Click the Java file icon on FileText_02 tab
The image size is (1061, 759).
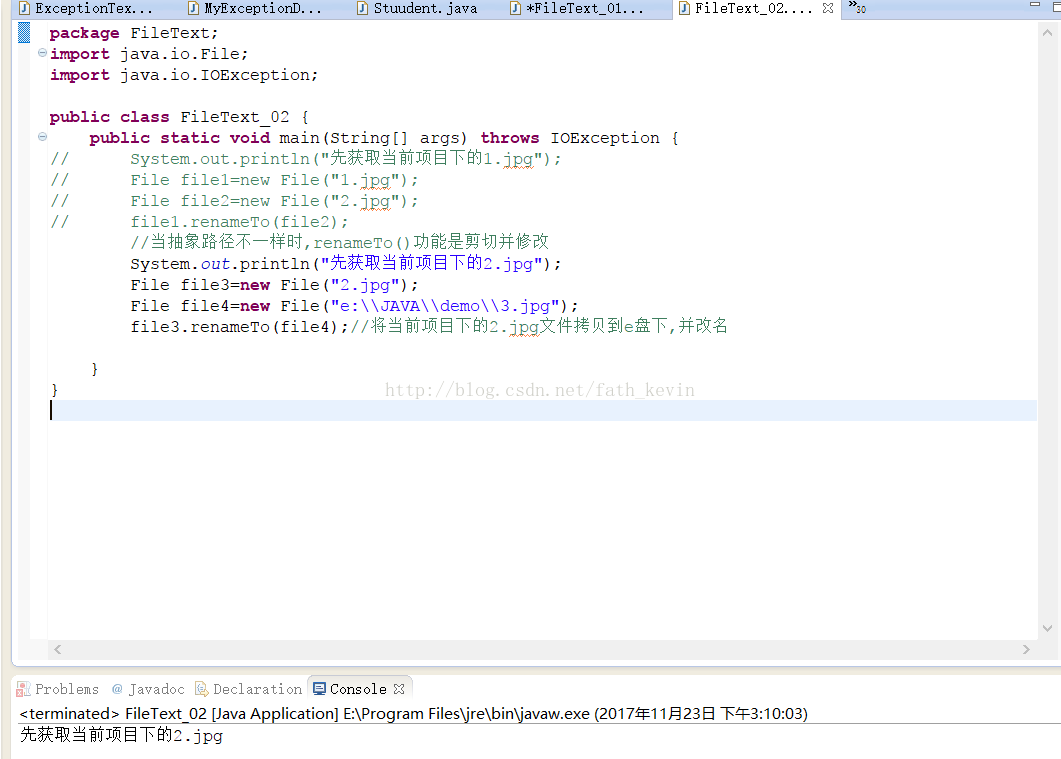click(x=684, y=8)
